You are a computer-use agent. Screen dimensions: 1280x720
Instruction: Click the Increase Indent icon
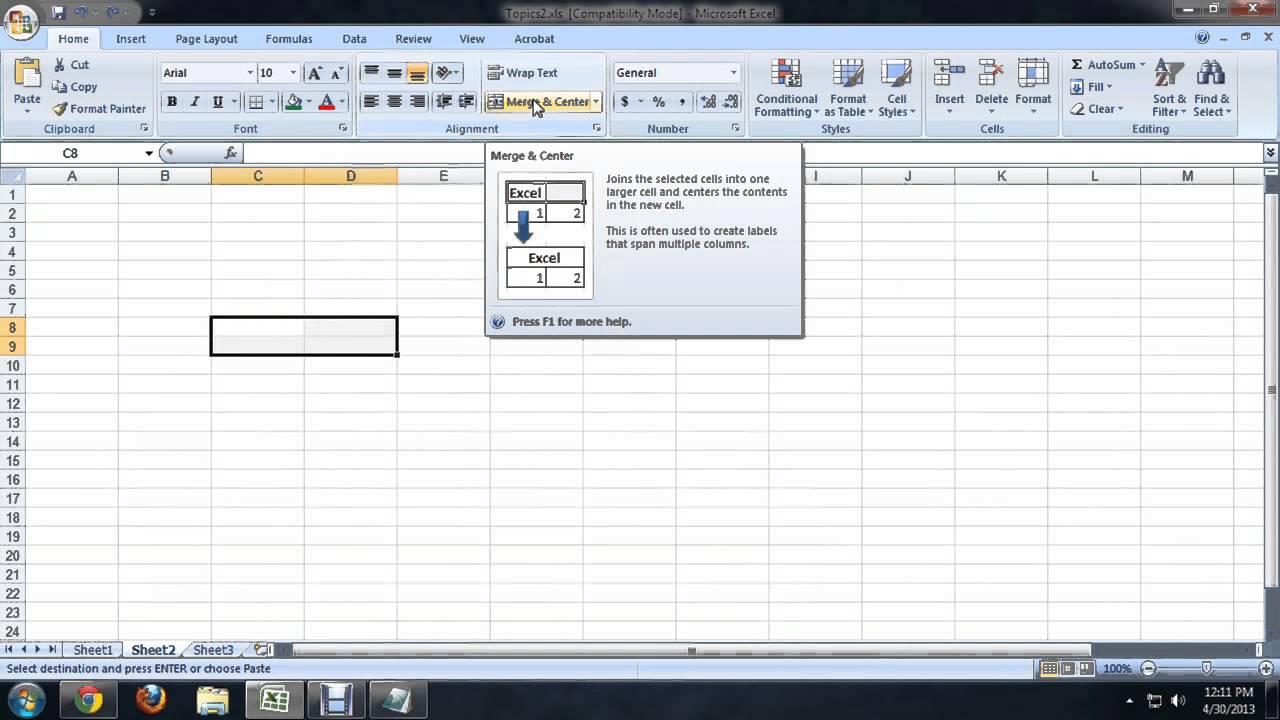coord(466,102)
